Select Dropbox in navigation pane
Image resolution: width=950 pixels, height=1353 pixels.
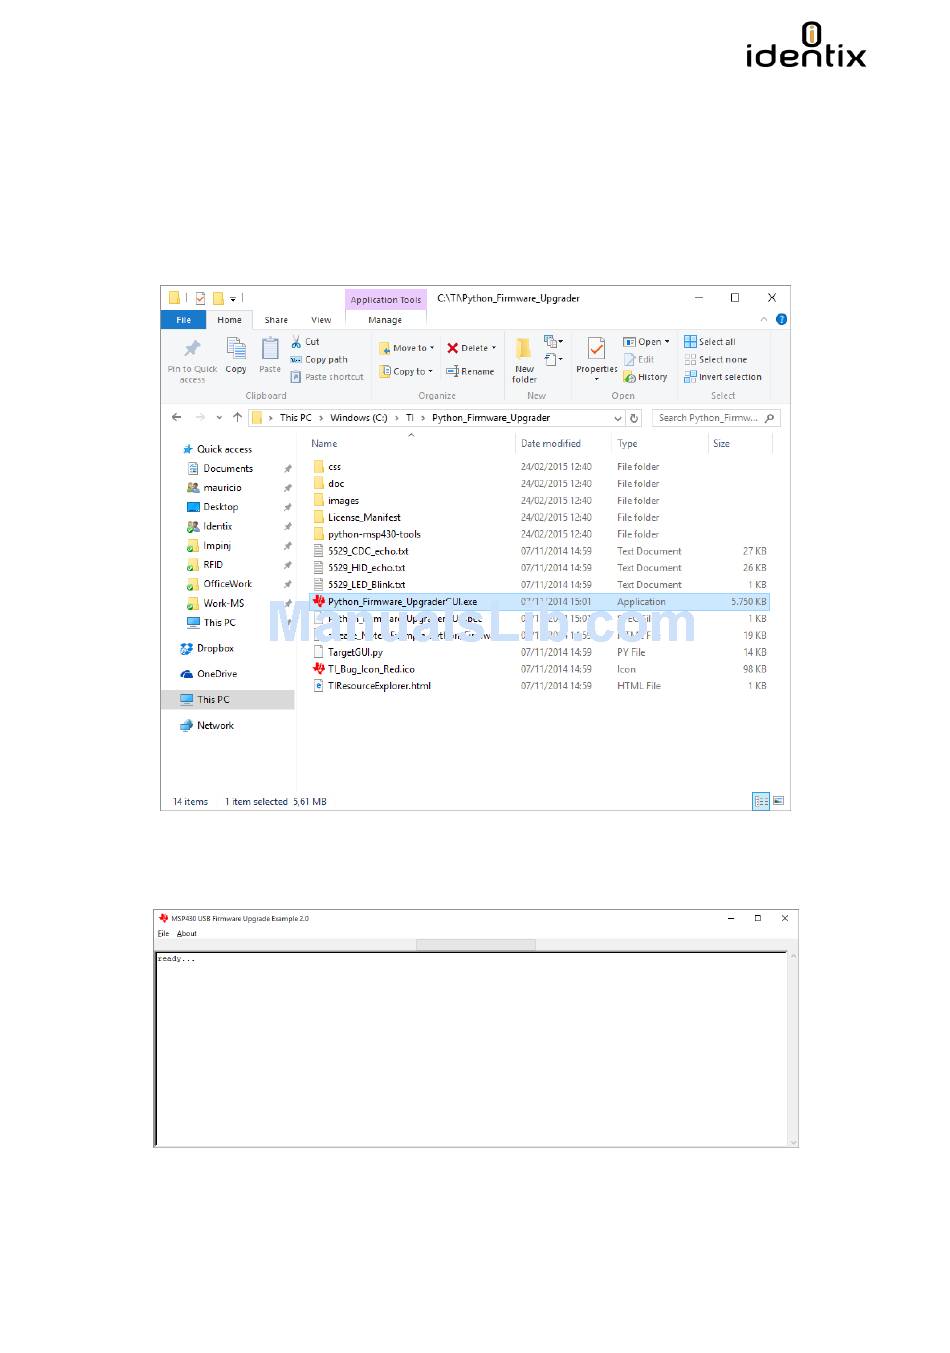click(207, 649)
